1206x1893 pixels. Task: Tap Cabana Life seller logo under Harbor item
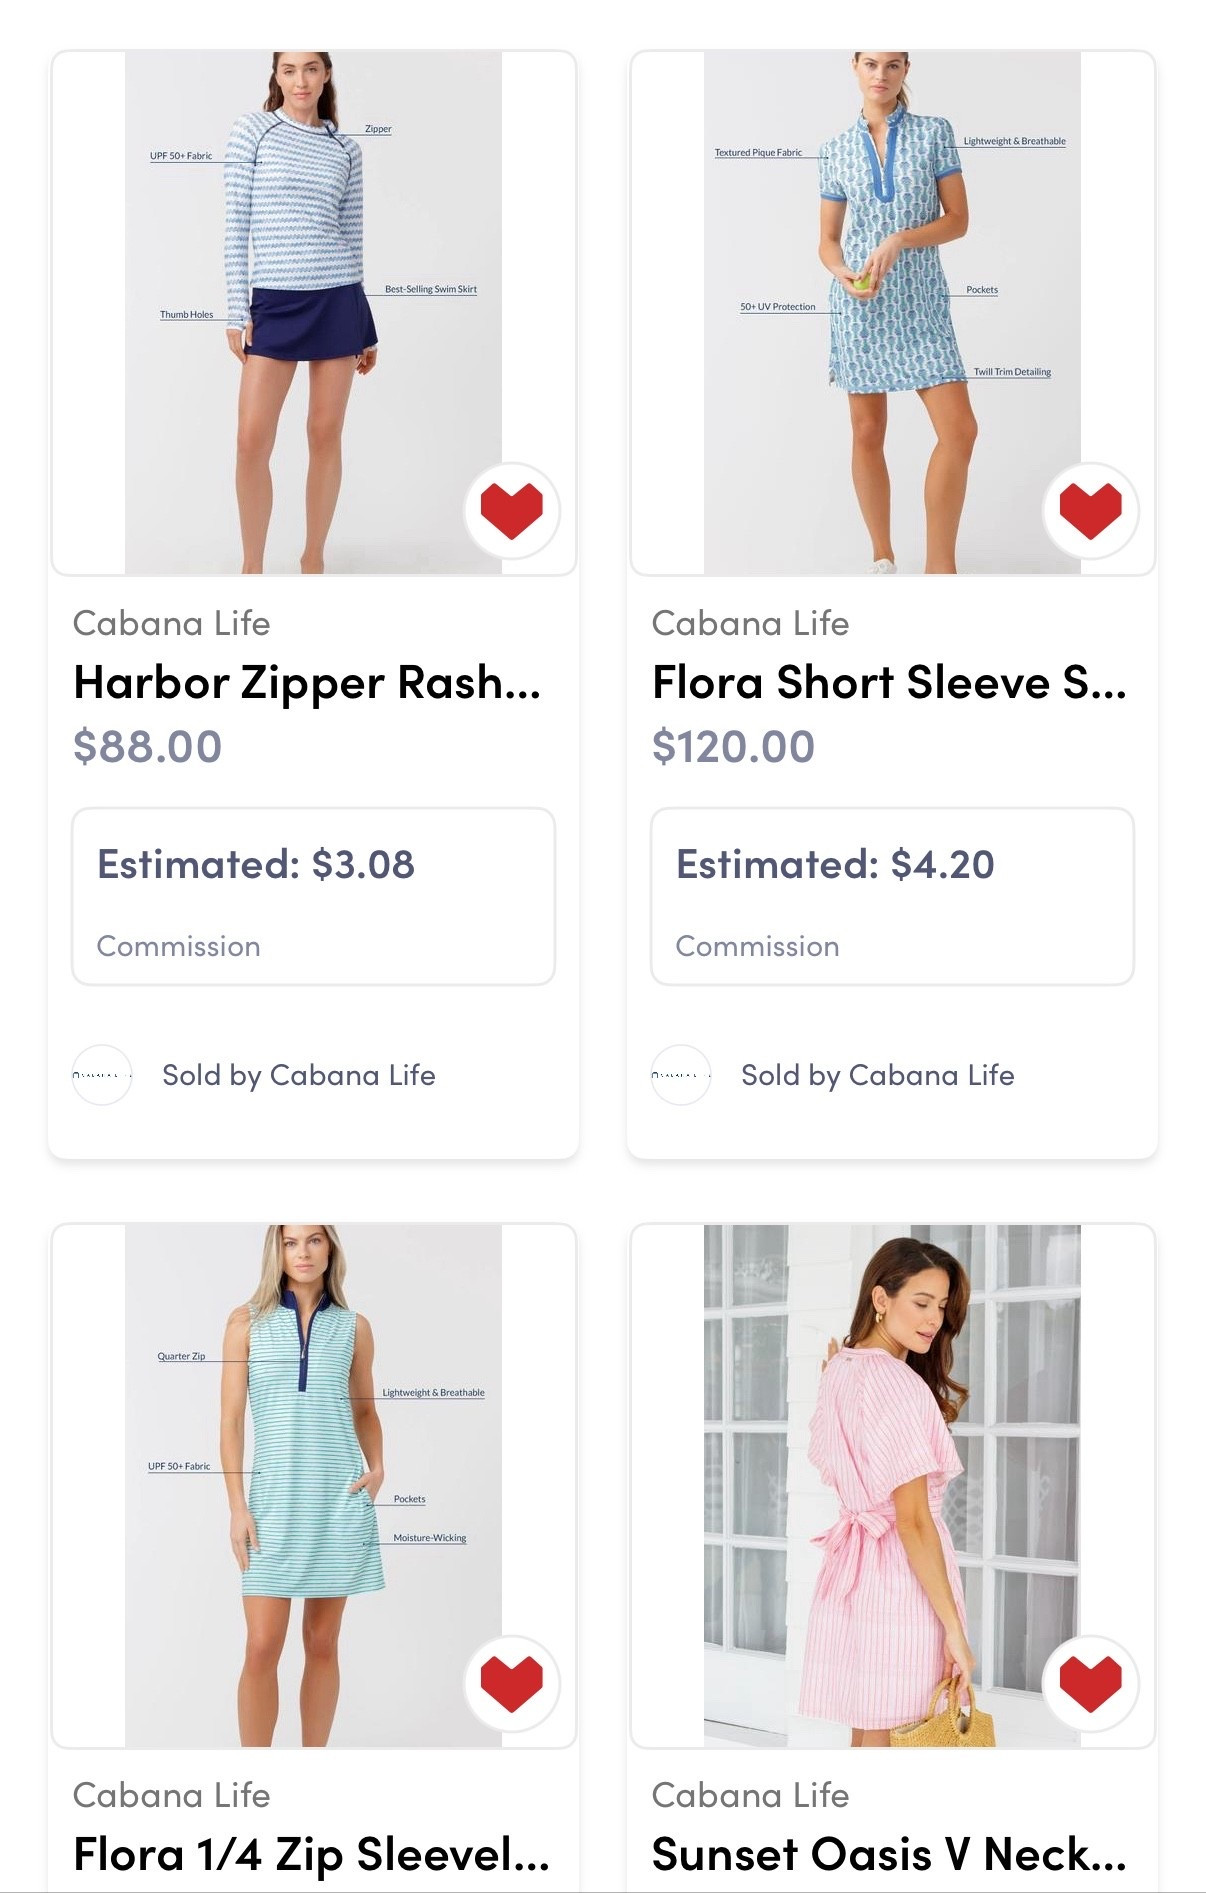pyautogui.click(x=102, y=1075)
